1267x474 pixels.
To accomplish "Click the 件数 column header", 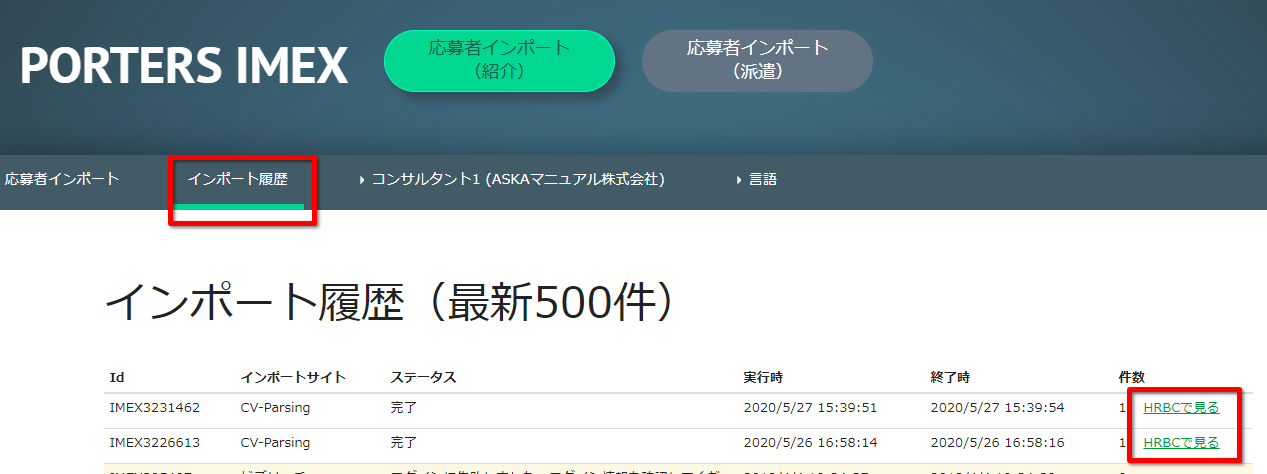I will [1131, 378].
